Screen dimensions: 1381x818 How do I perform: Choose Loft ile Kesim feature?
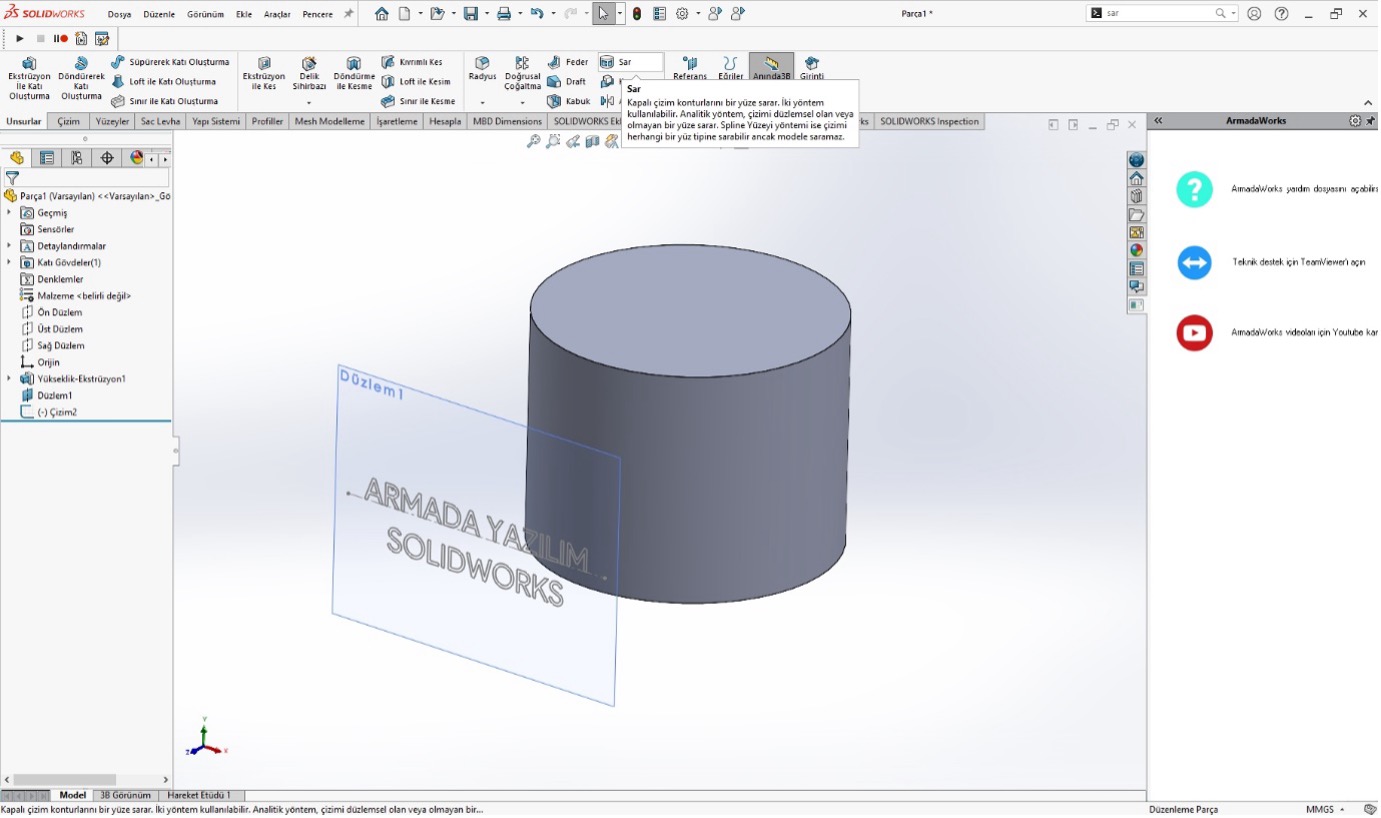point(416,82)
